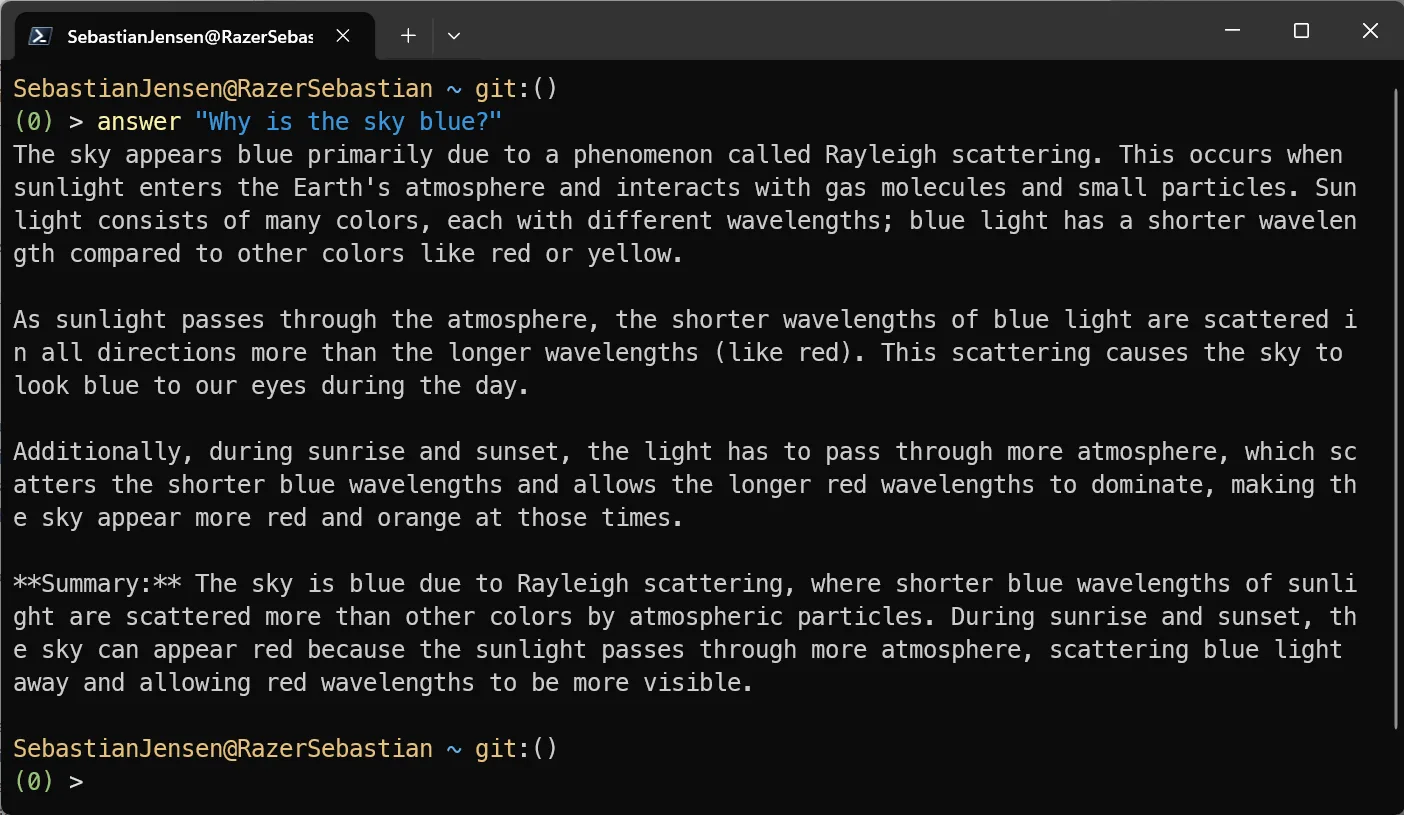Close the SebastianJensen@RazerSebas tab

coord(343,36)
